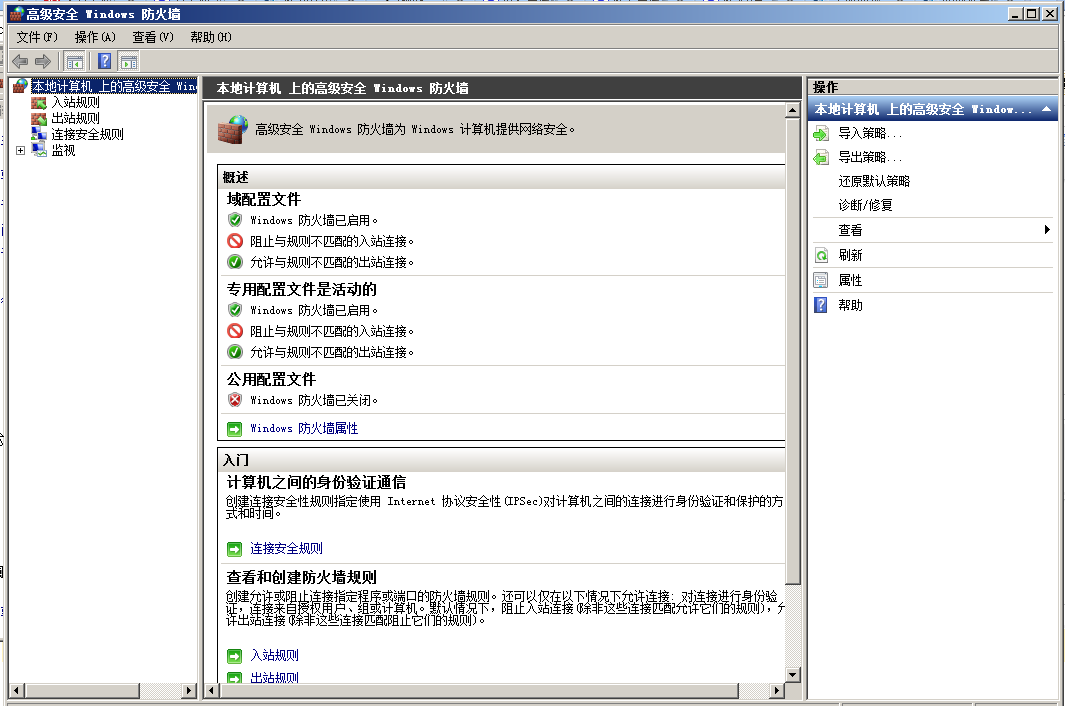Click the firewall brick-and-globe overview icon
Screen dimensions: 1065x706
233,129
